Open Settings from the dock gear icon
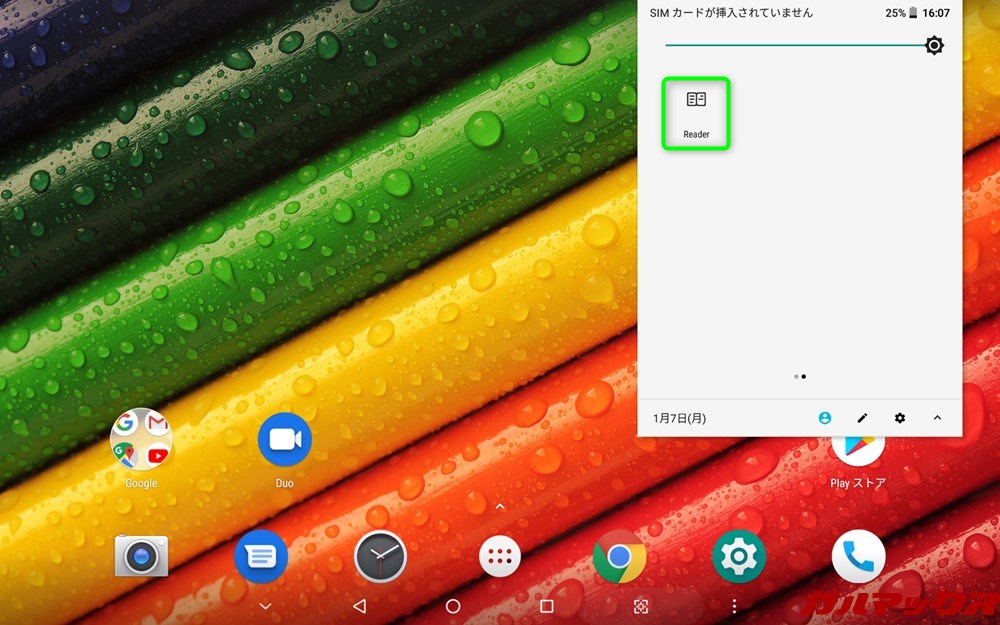 (x=739, y=556)
